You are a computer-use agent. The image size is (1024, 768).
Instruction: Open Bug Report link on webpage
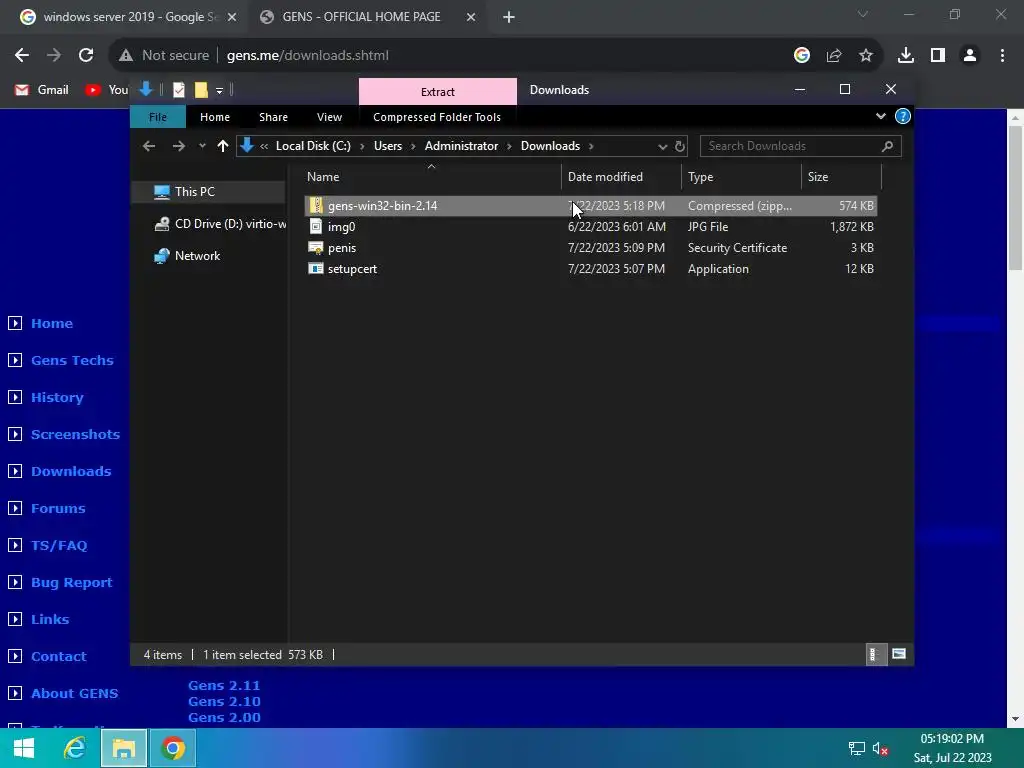(71, 583)
